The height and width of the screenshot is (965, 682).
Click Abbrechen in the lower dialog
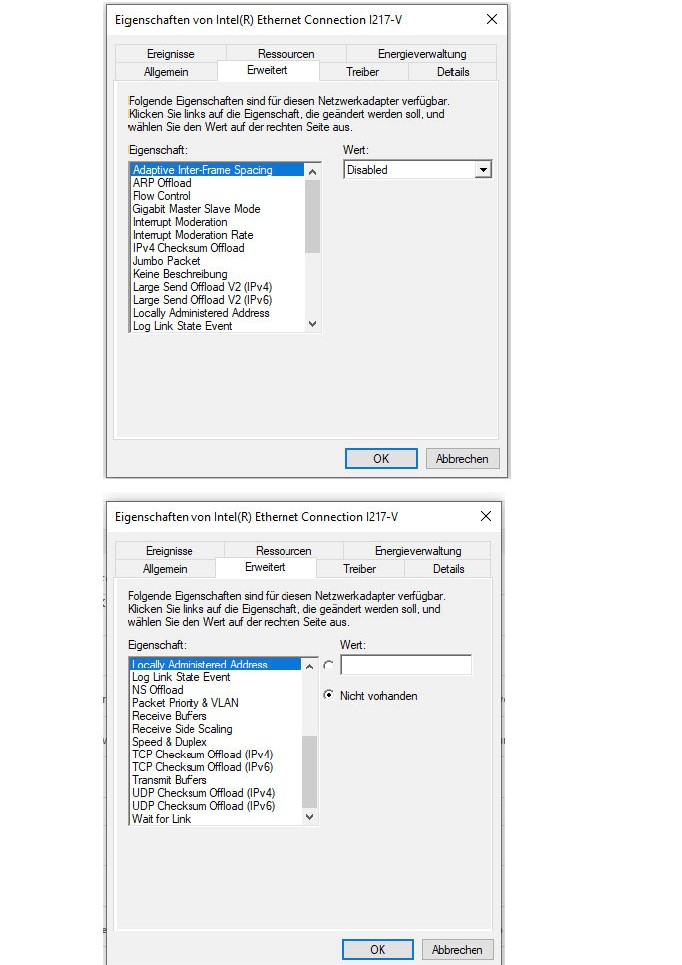pos(457,950)
